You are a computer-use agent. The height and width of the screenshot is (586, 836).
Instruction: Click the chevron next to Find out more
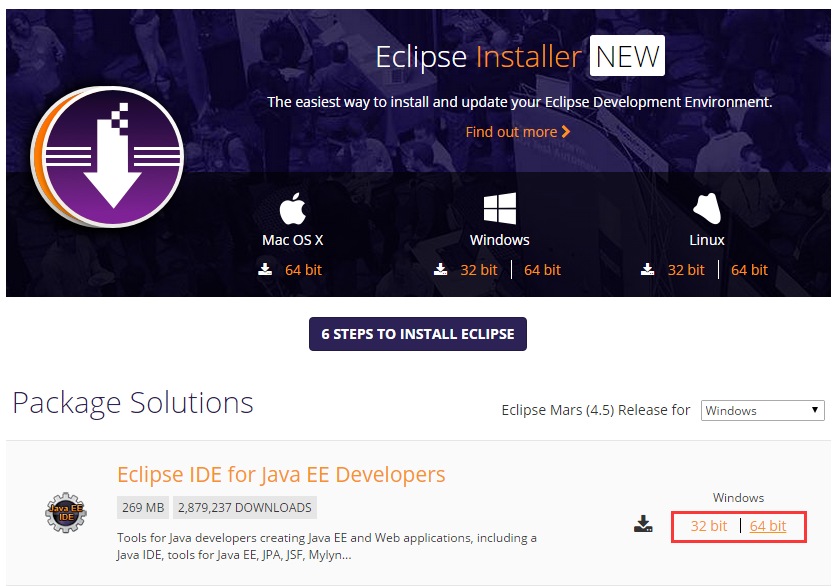coord(566,132)
